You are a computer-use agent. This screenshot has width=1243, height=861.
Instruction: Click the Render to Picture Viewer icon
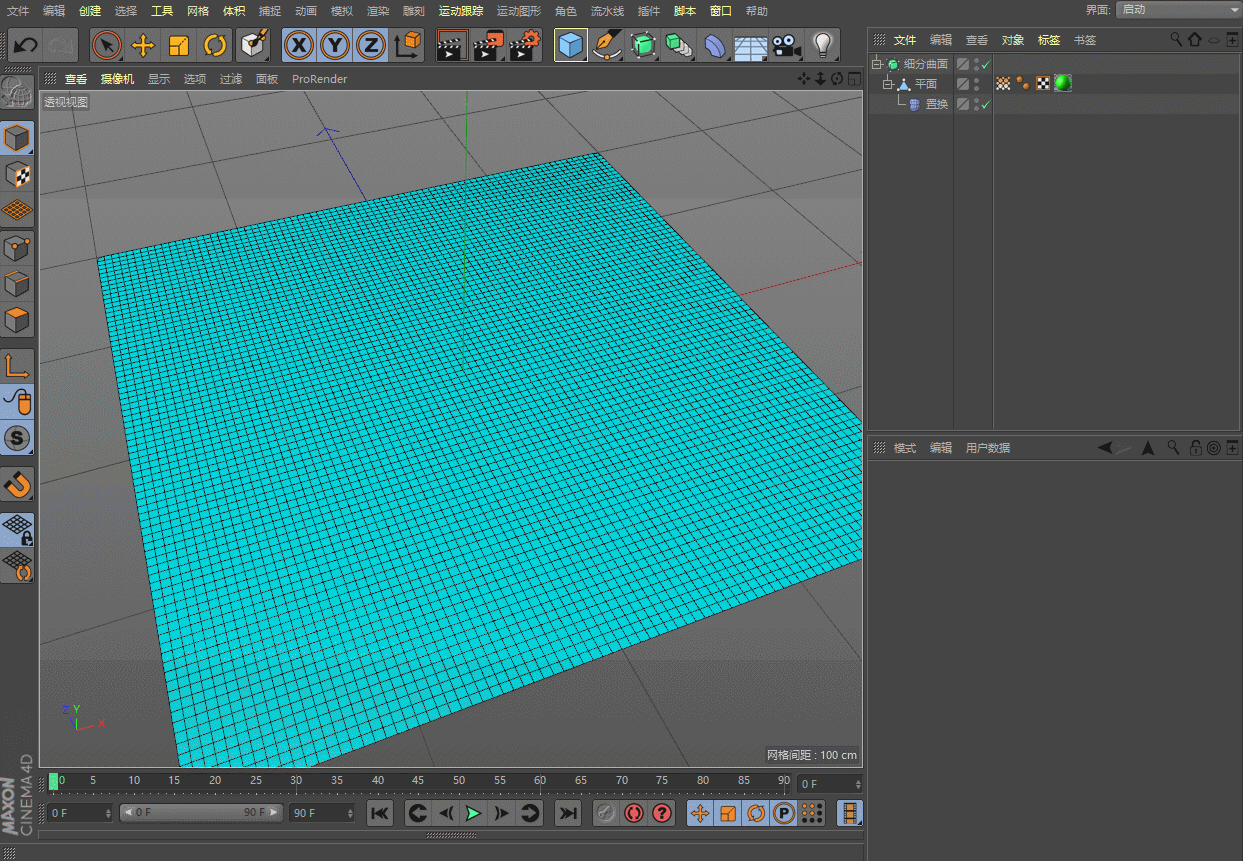pyautogui.click(x=488, y=46)
